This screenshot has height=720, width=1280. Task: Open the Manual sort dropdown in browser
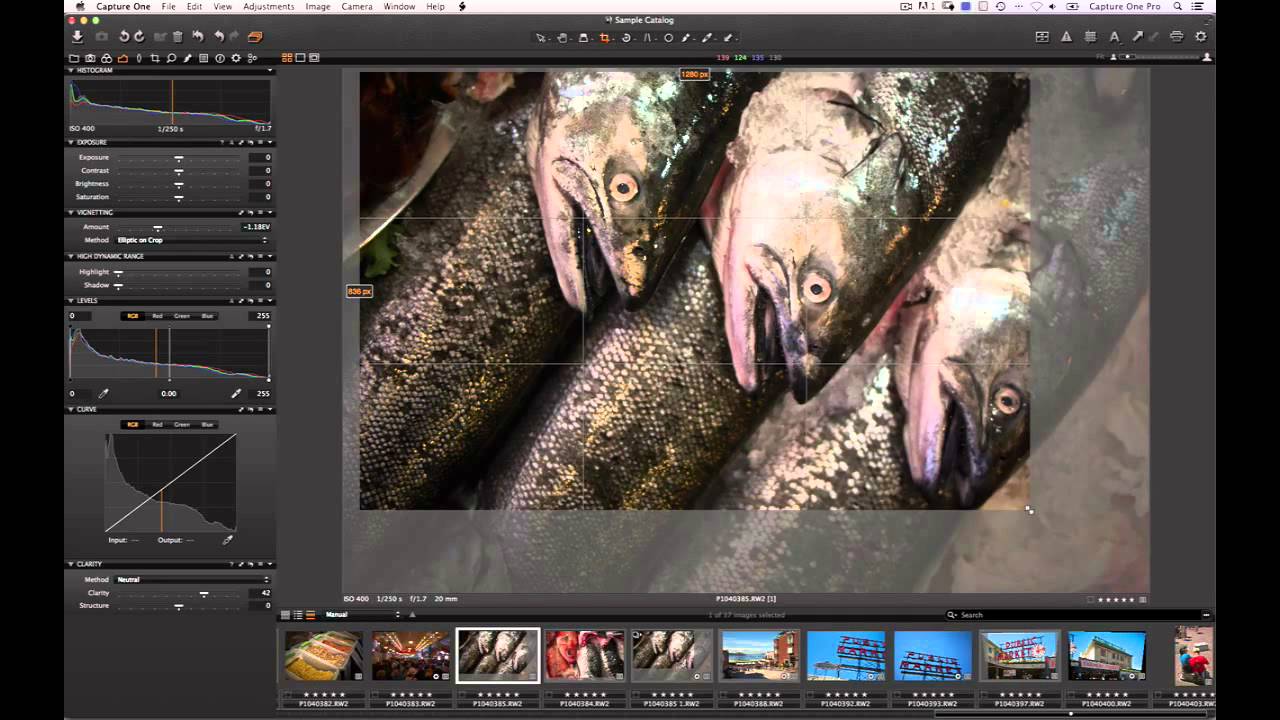[x=362, y=615]
